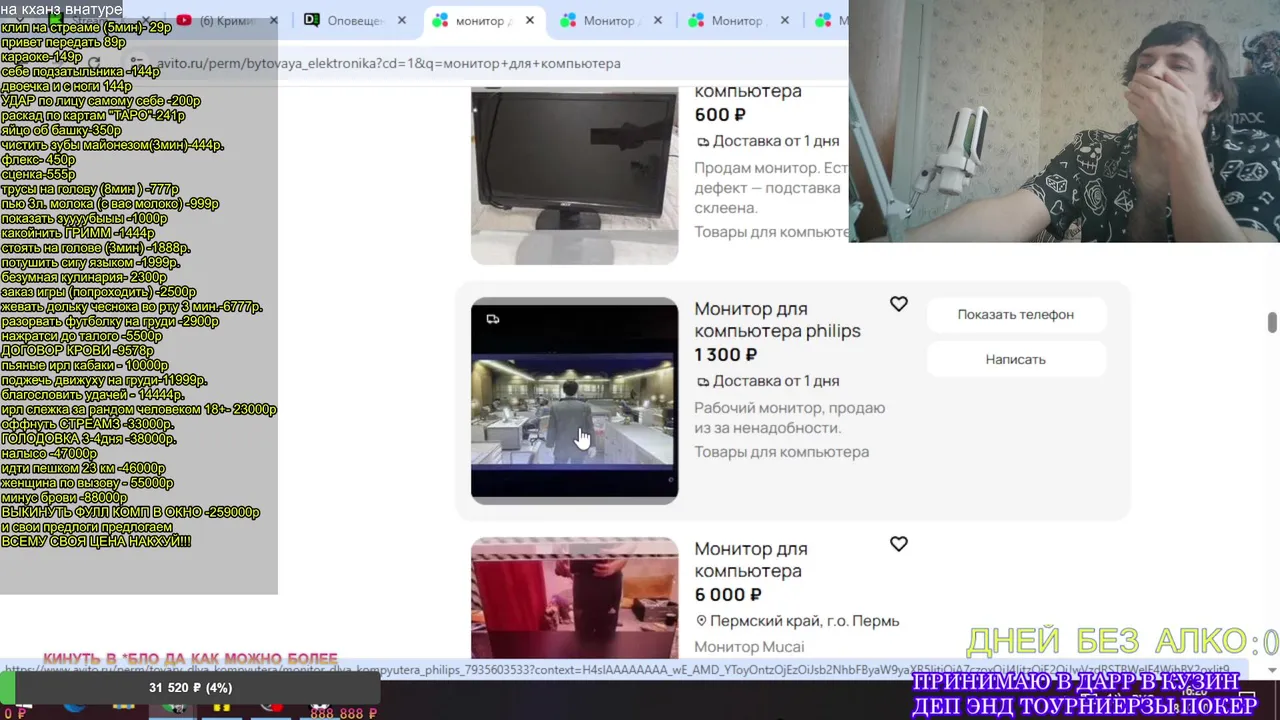Open the Philips monitor listing thumbnail
The width and height of the screenshot is (1280, 720).
(x=574, y=400)
